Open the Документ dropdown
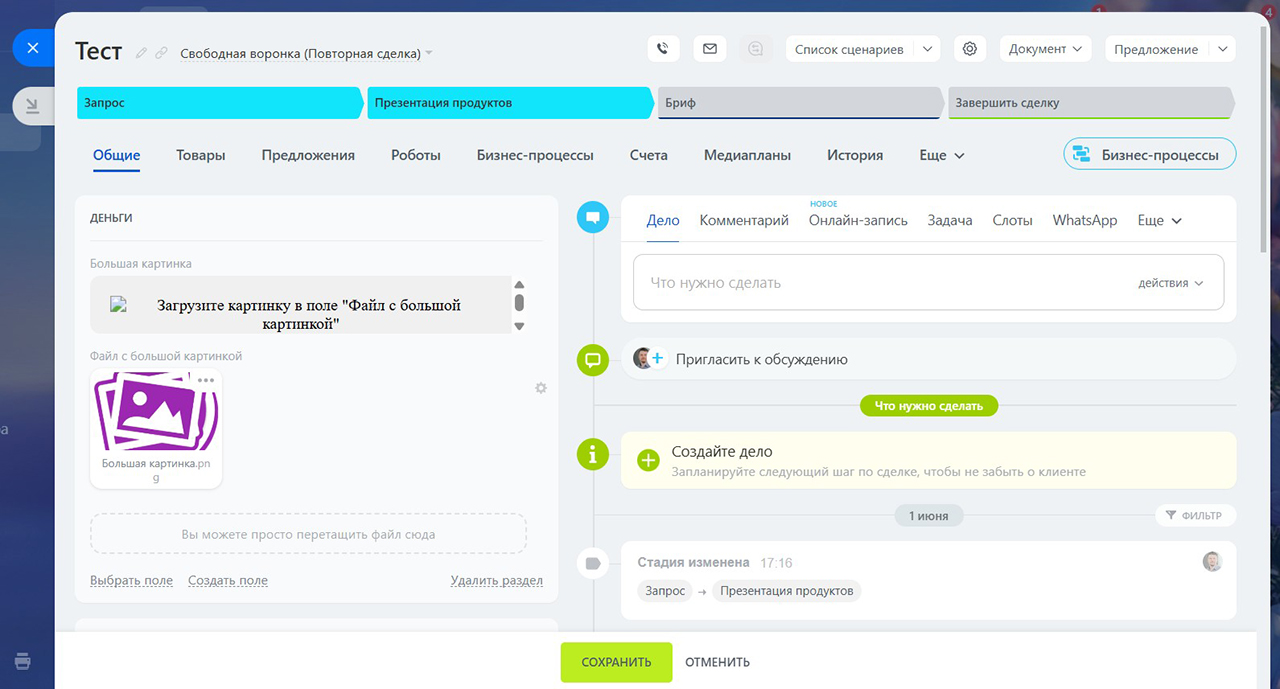Viewport: 1280px width, 689px height. tap(1046, 49)
